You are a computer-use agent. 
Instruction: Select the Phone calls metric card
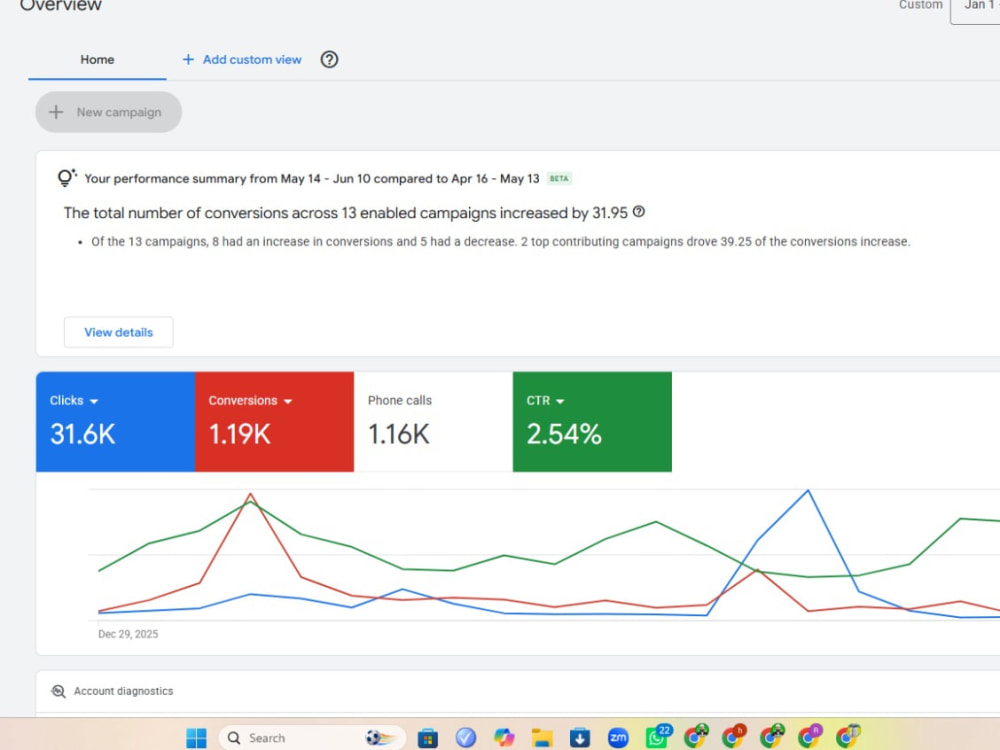pyautogui.click(x=433, y=422)
